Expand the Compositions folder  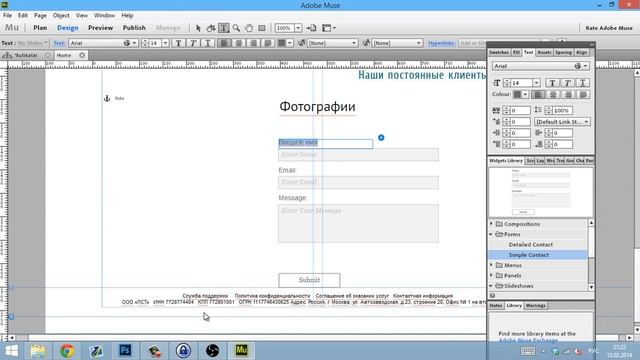(x=491, y=224)
